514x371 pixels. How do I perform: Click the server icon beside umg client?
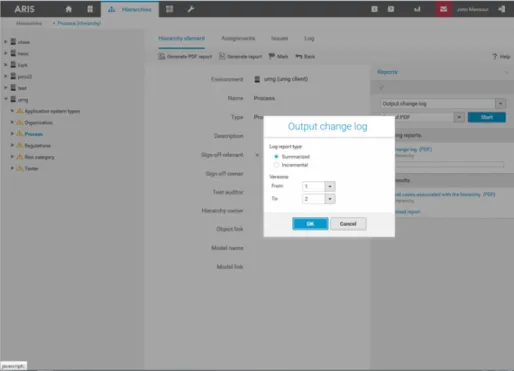coord(257,79)
